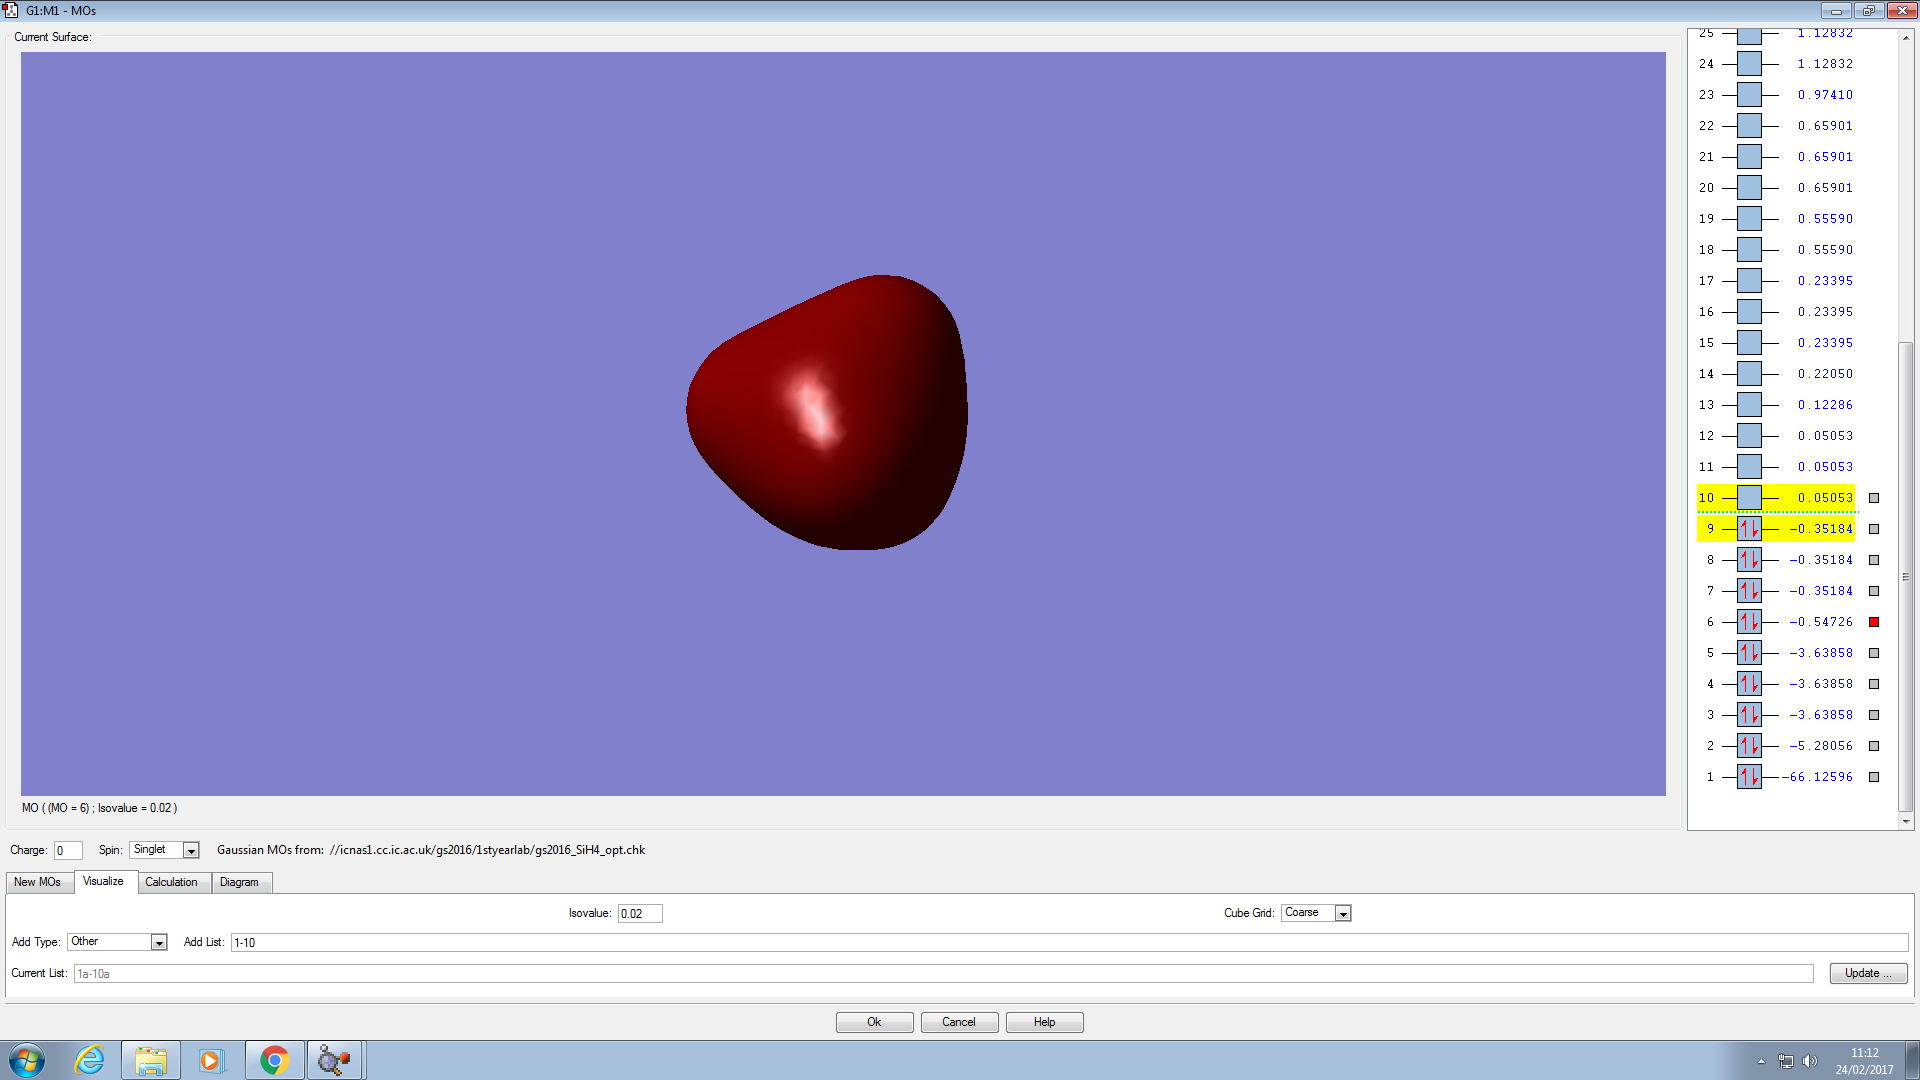Click virtual orbital 23 box icon
The width and height of the screenshot is (1920, 1080).
pos(1749,95)
